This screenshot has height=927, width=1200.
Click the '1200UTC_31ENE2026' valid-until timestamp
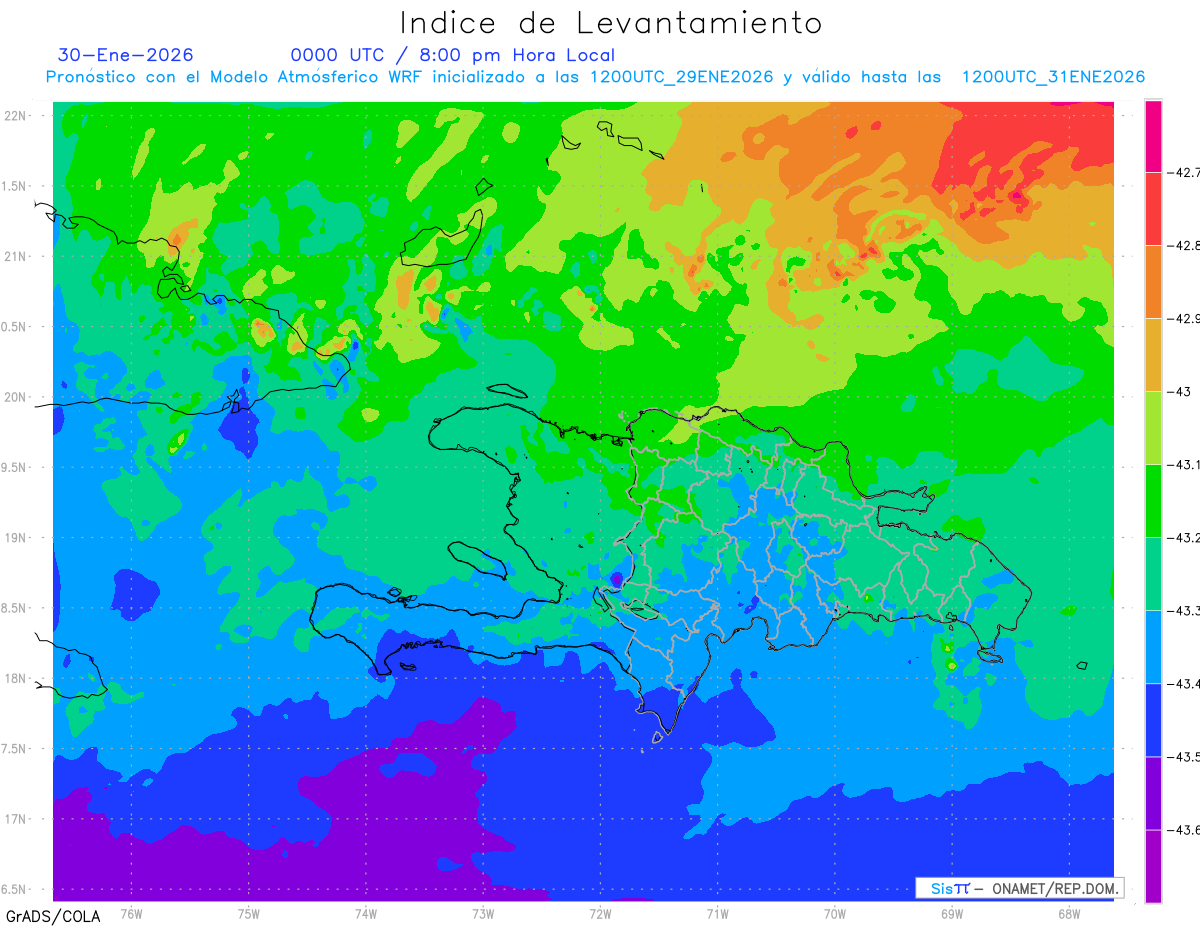(1053, 77)
